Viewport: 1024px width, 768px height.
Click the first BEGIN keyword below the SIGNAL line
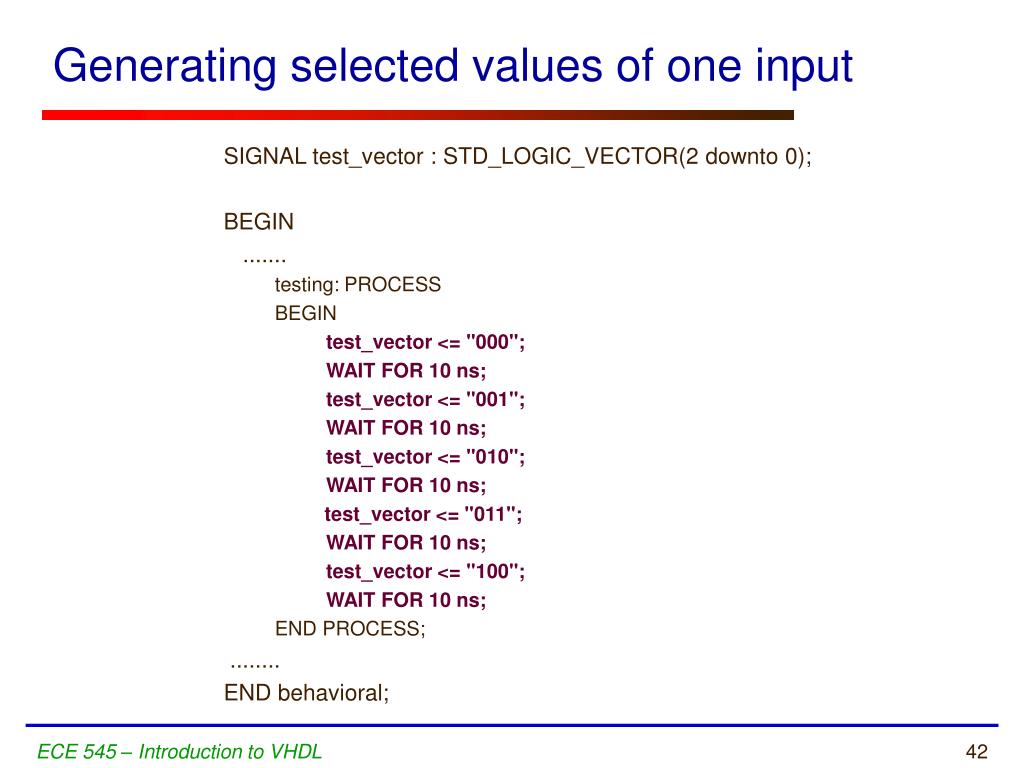(258, 221)
